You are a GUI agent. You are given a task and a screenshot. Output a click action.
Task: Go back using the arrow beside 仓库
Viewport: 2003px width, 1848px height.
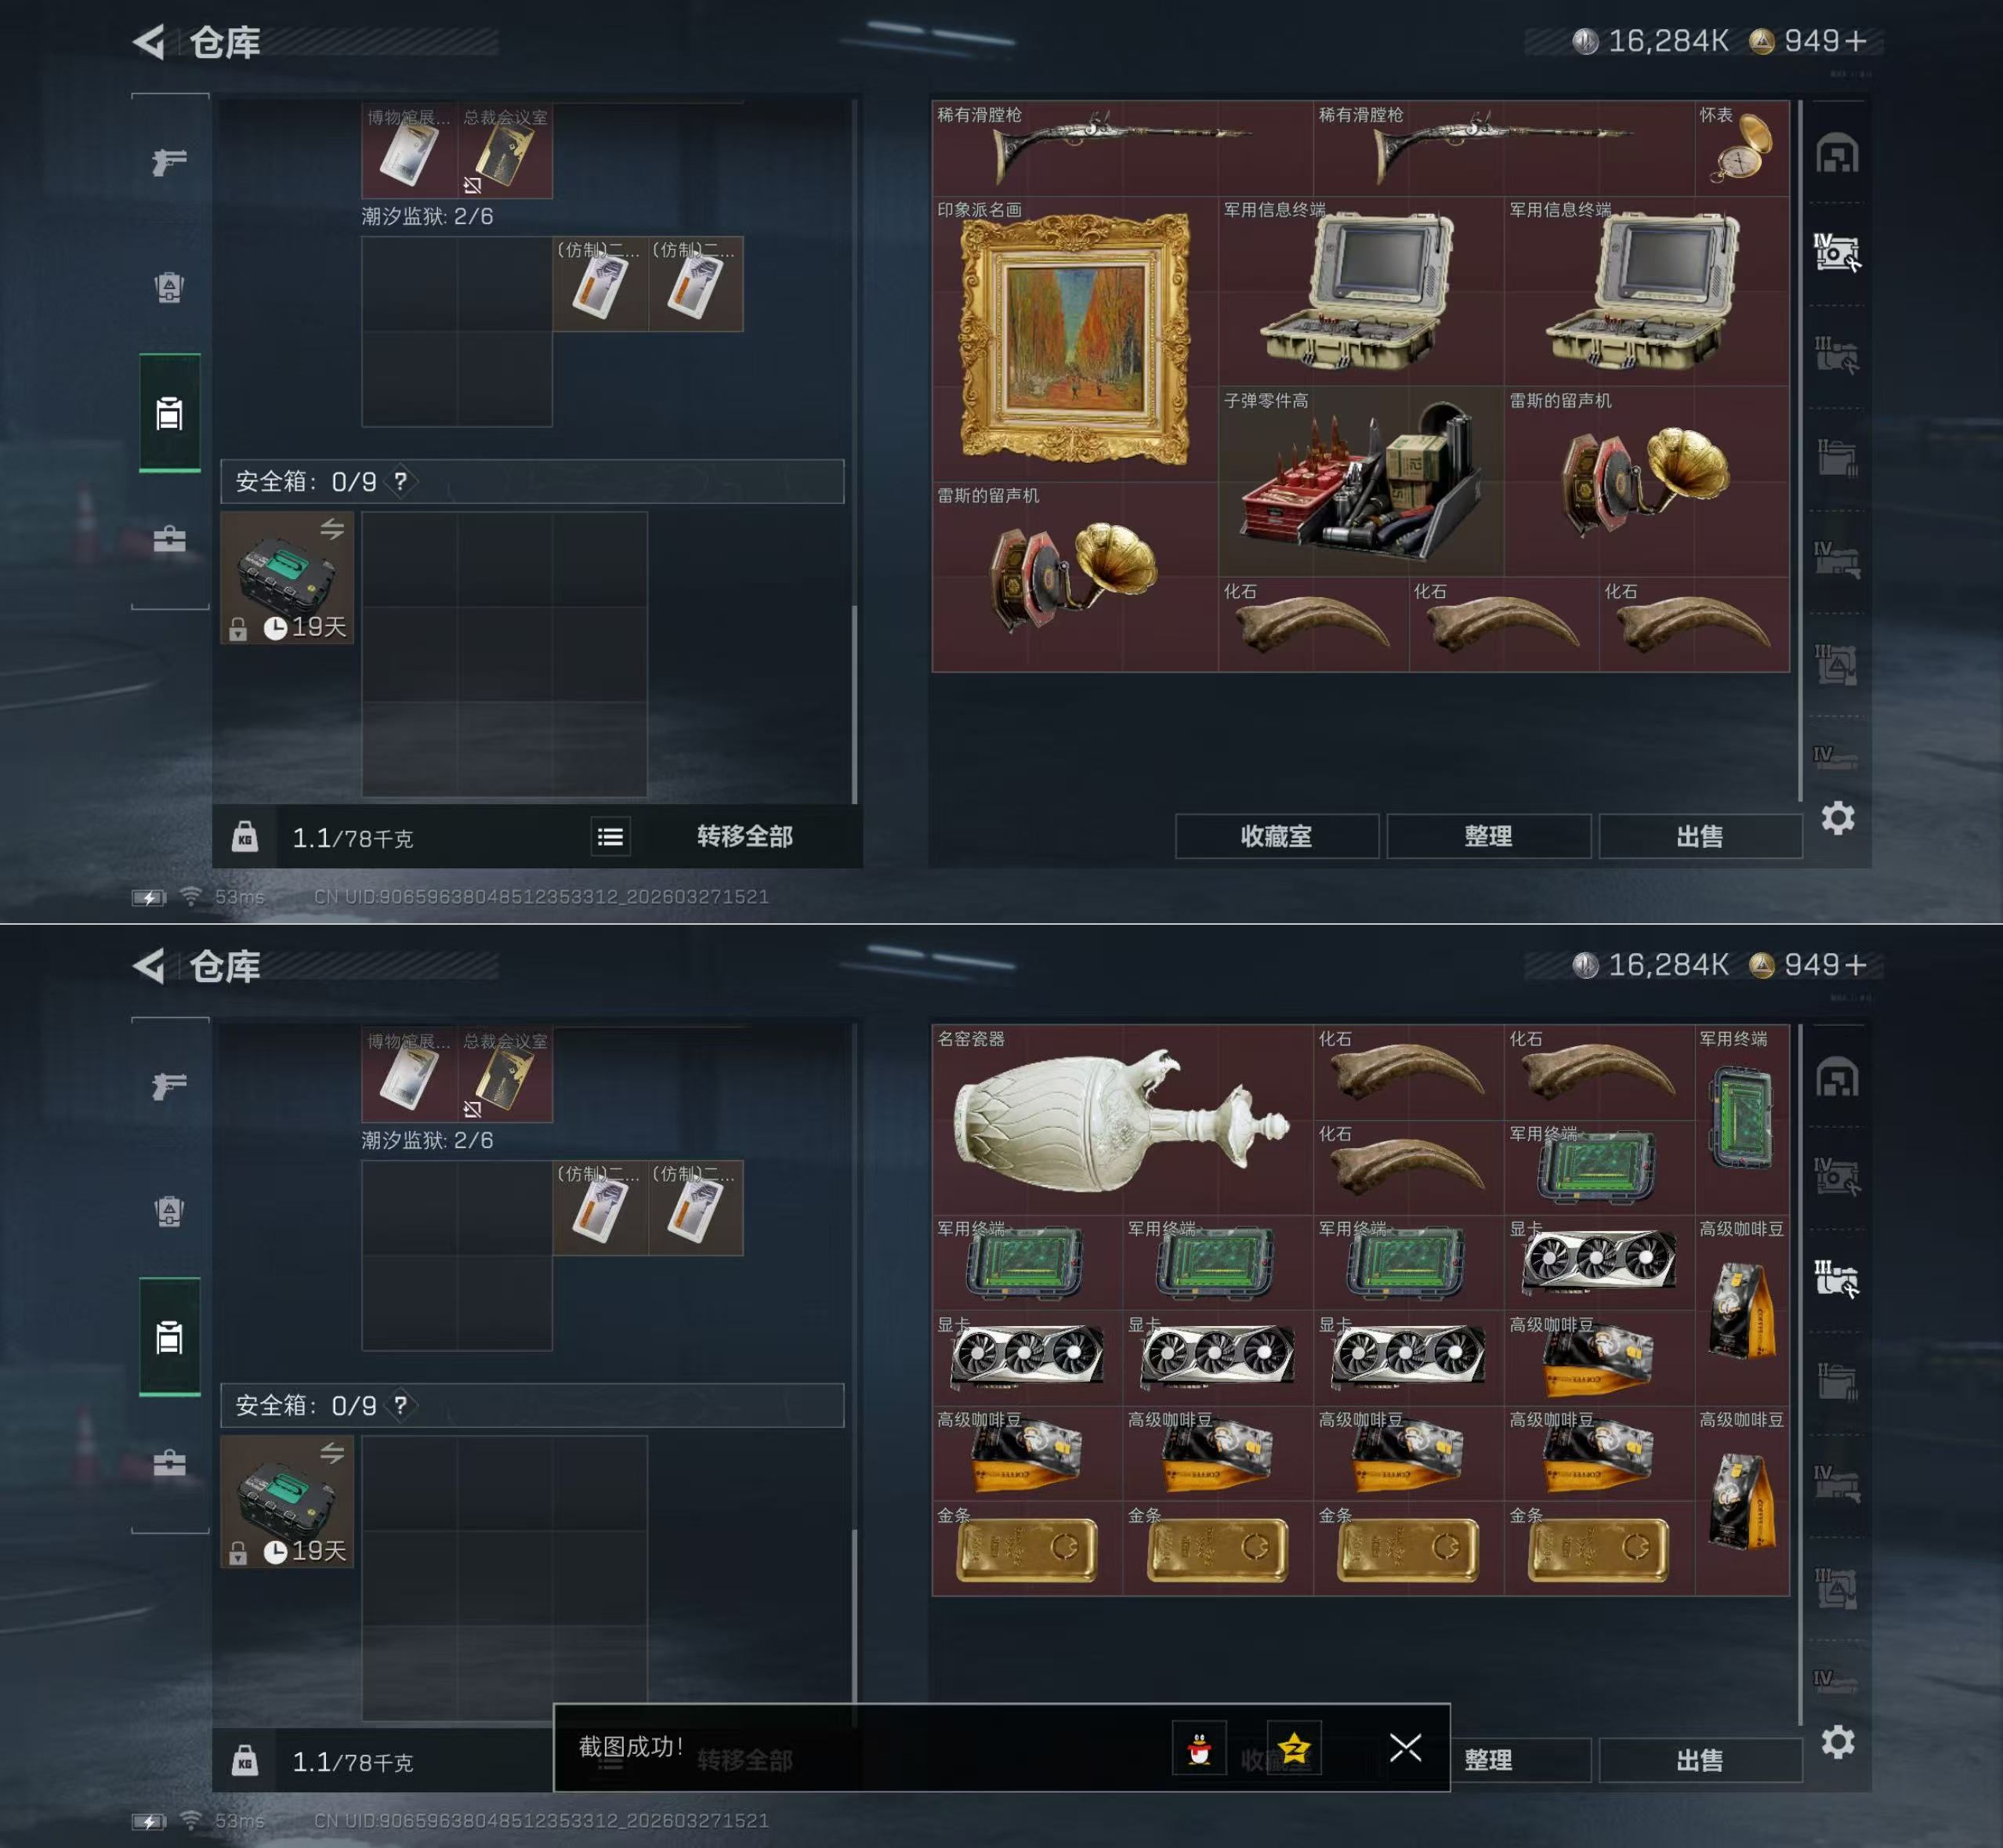point(149,42)
